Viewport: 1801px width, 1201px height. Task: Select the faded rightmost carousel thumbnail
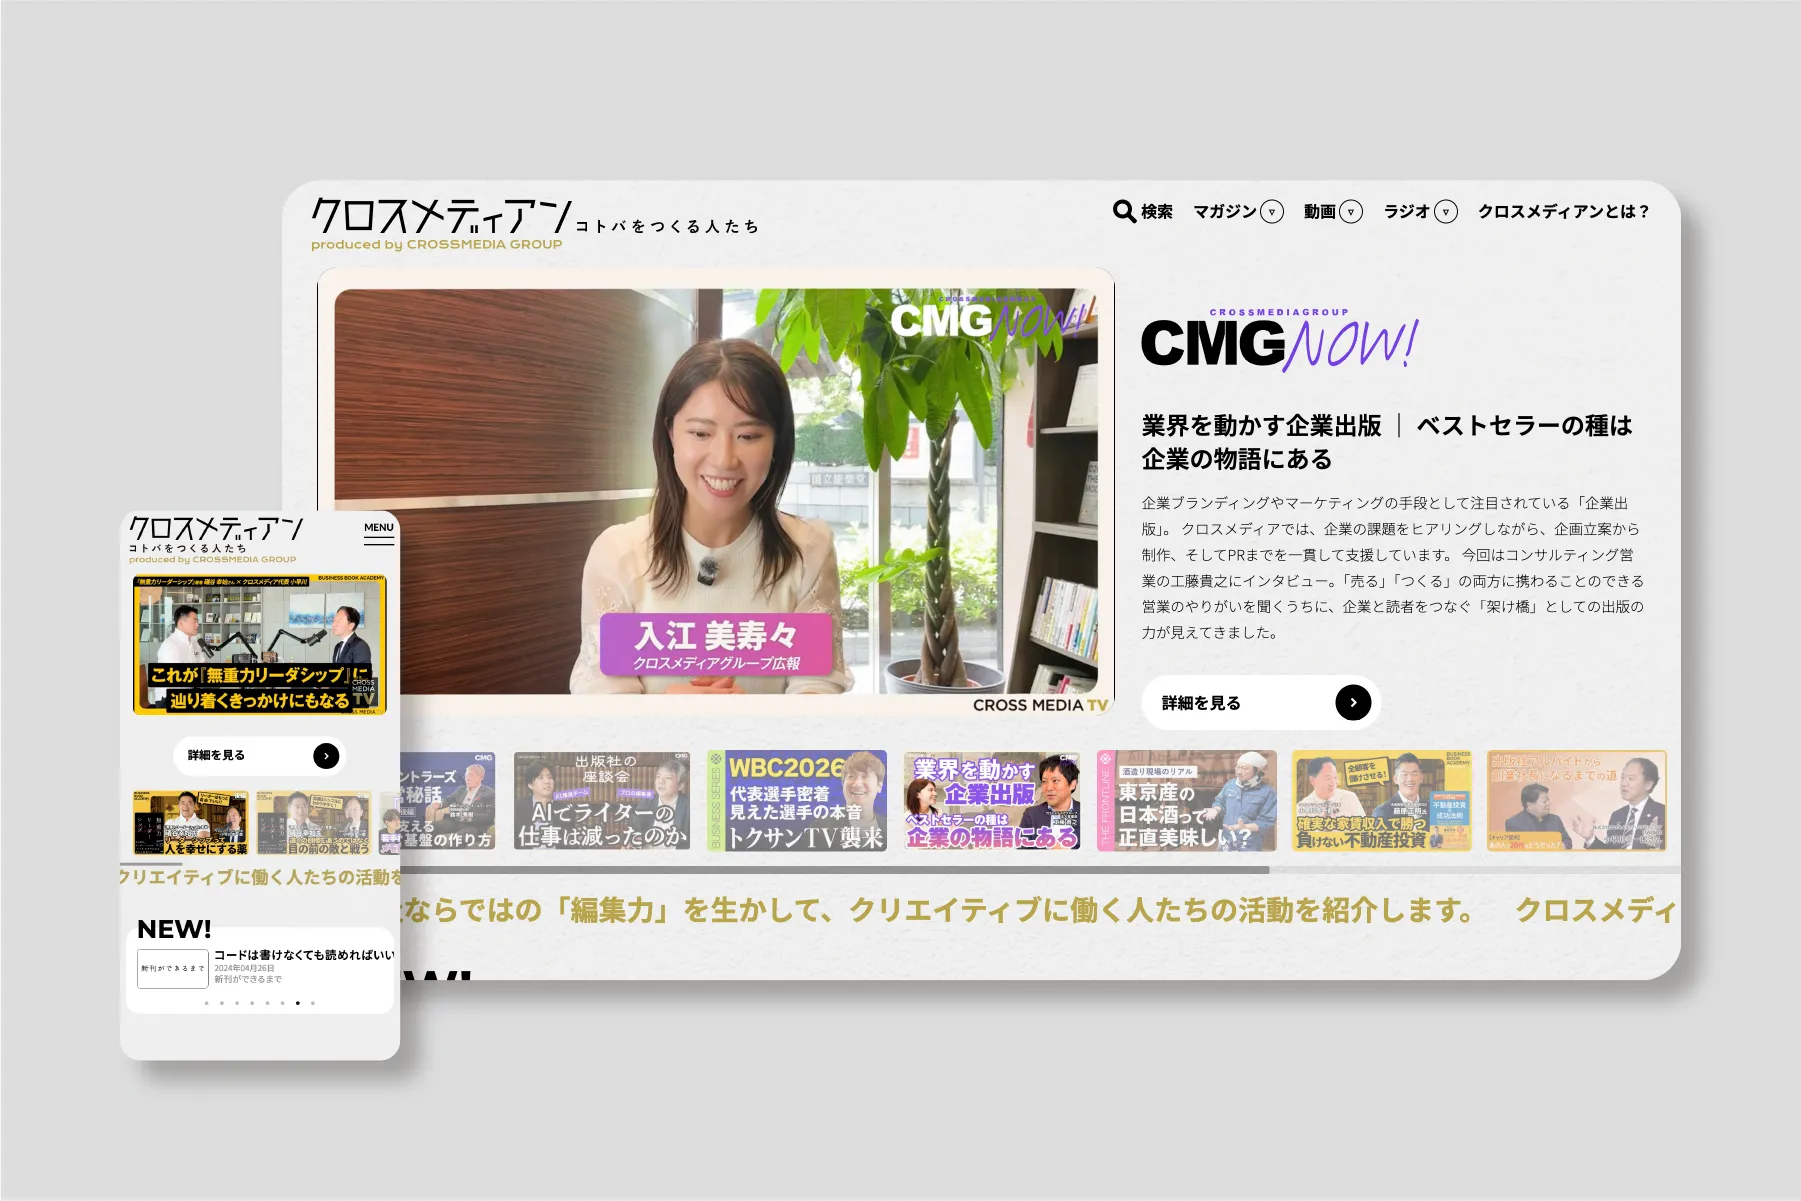point(1577,801)
